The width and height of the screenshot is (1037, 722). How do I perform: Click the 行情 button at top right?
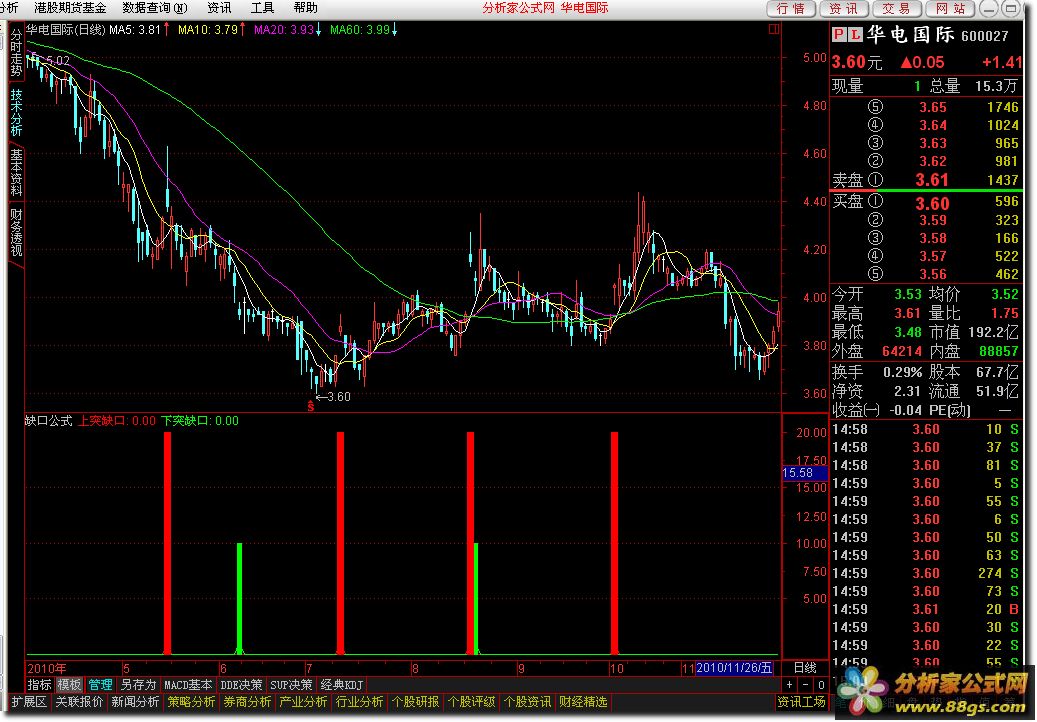pos(791,9)
